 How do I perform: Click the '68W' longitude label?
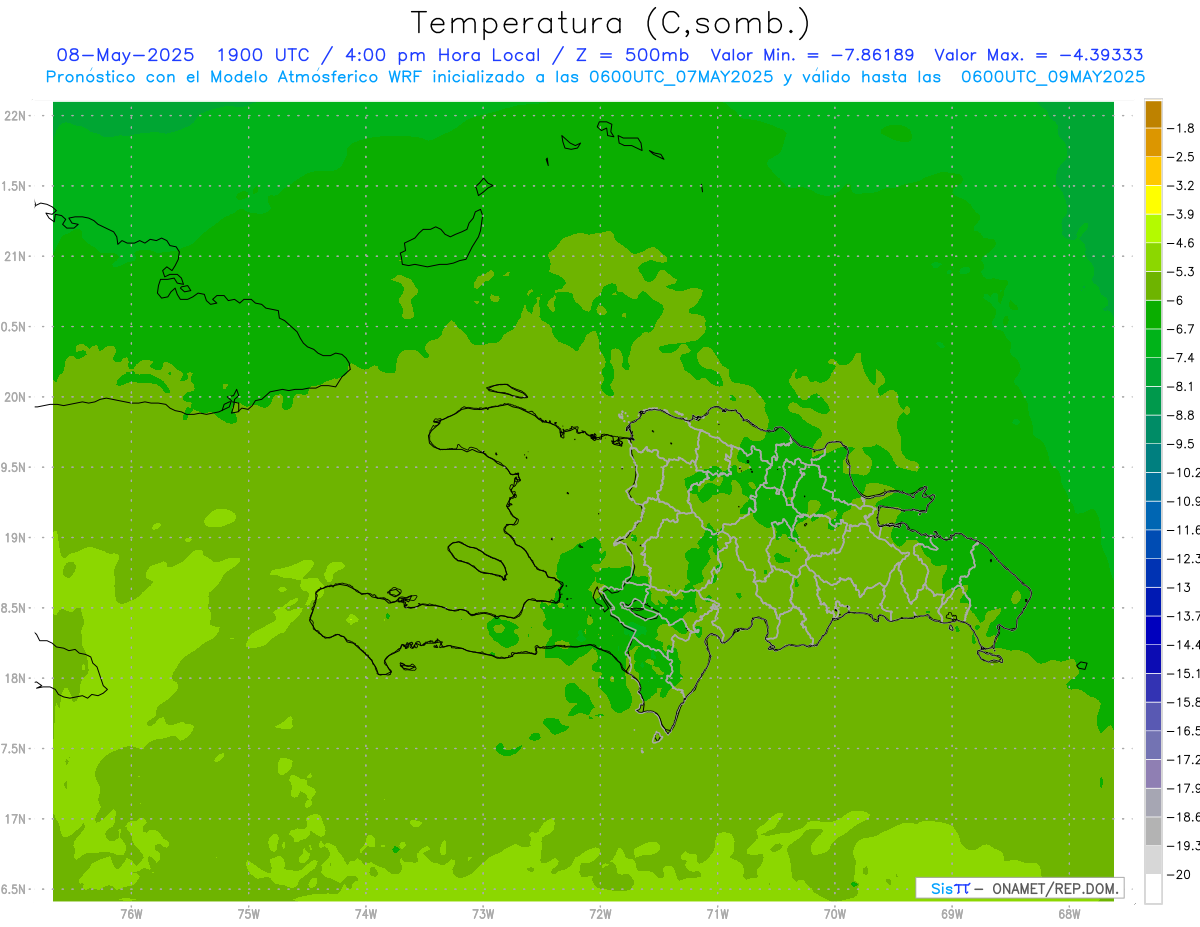tap(1069, 914)
